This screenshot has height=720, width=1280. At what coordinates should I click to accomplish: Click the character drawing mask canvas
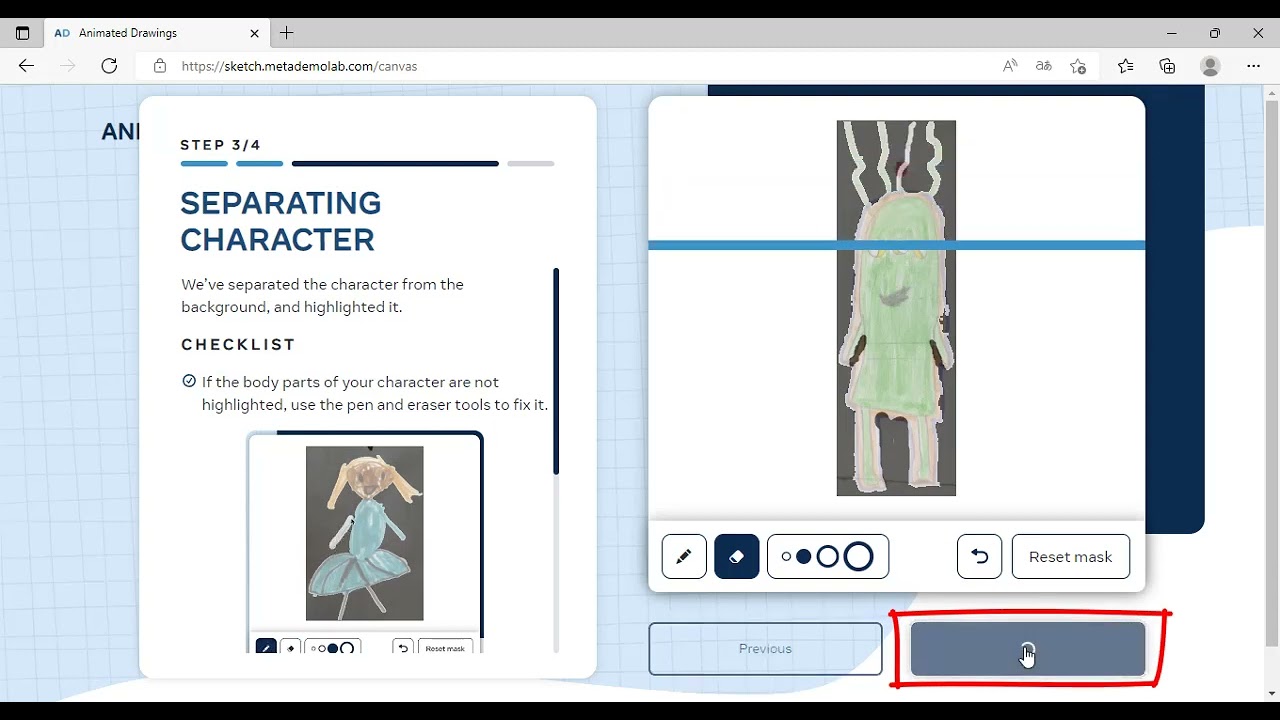[896, 308]
